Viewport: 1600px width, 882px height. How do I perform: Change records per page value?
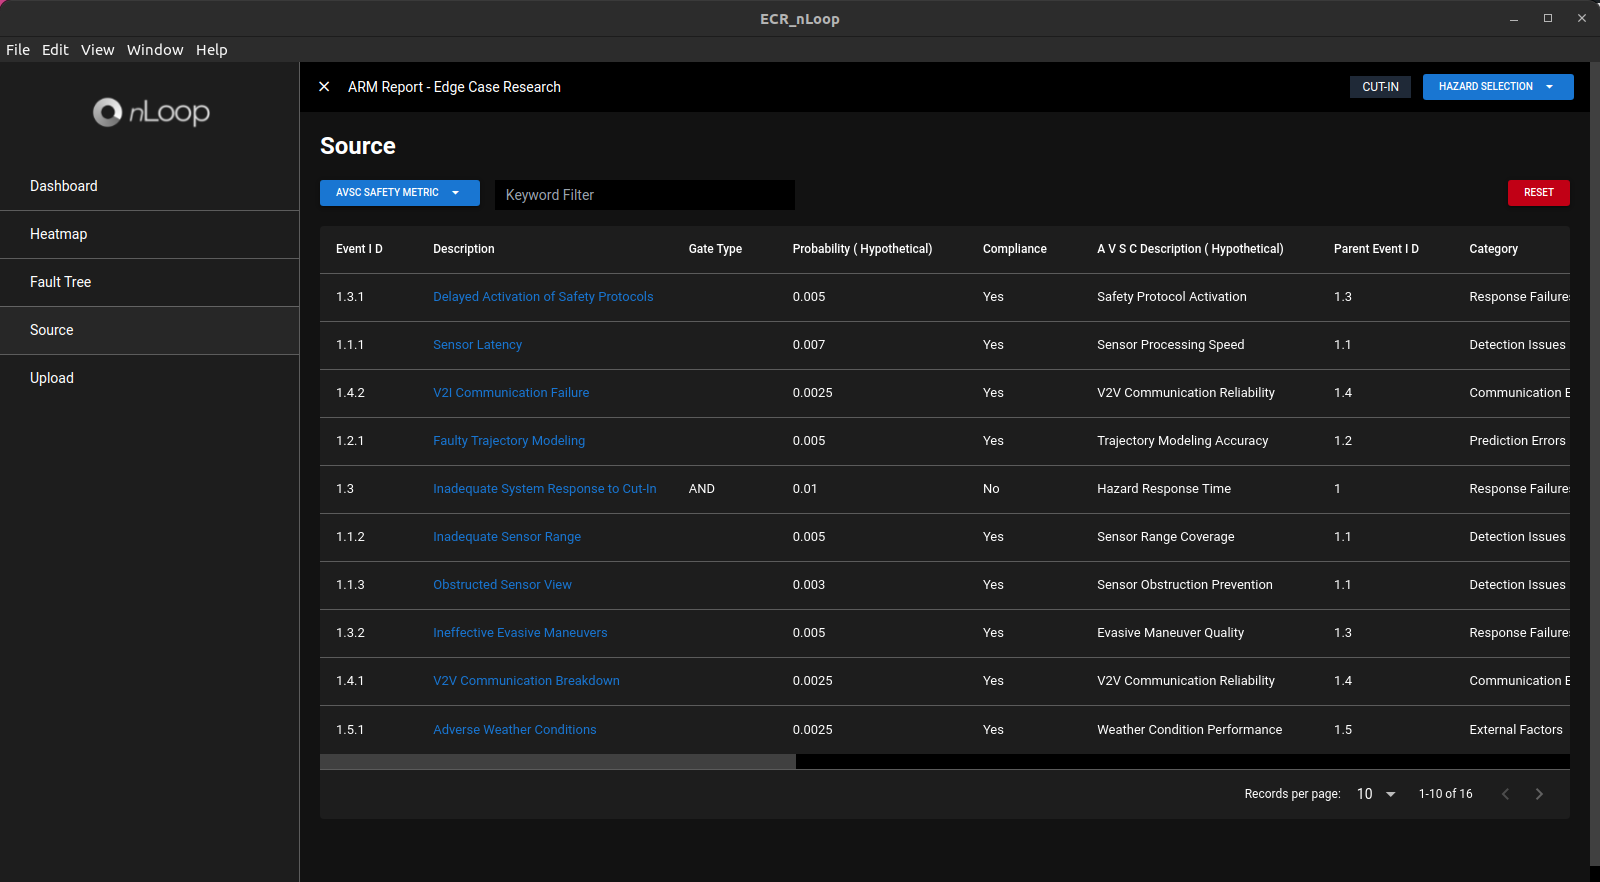1376,794
